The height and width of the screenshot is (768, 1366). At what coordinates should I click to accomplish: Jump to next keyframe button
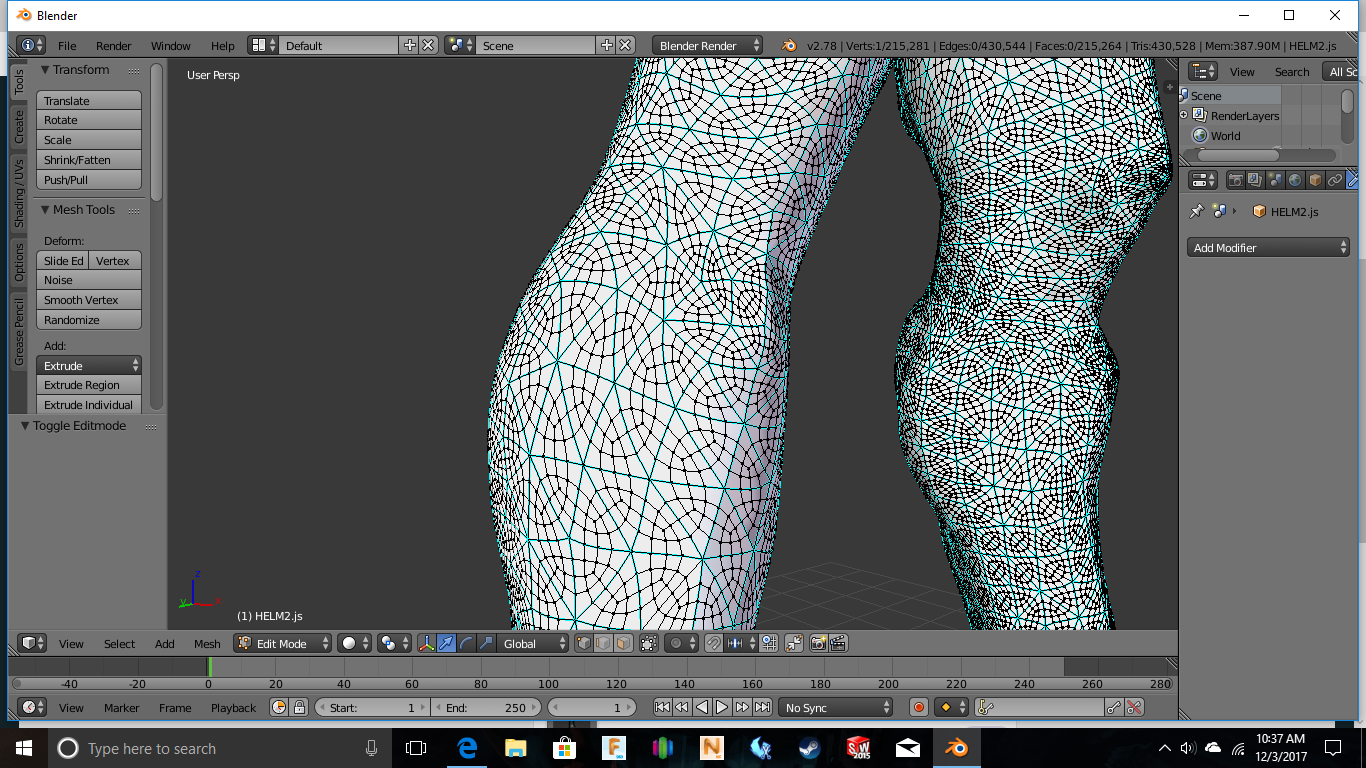[x=742, y=707]
